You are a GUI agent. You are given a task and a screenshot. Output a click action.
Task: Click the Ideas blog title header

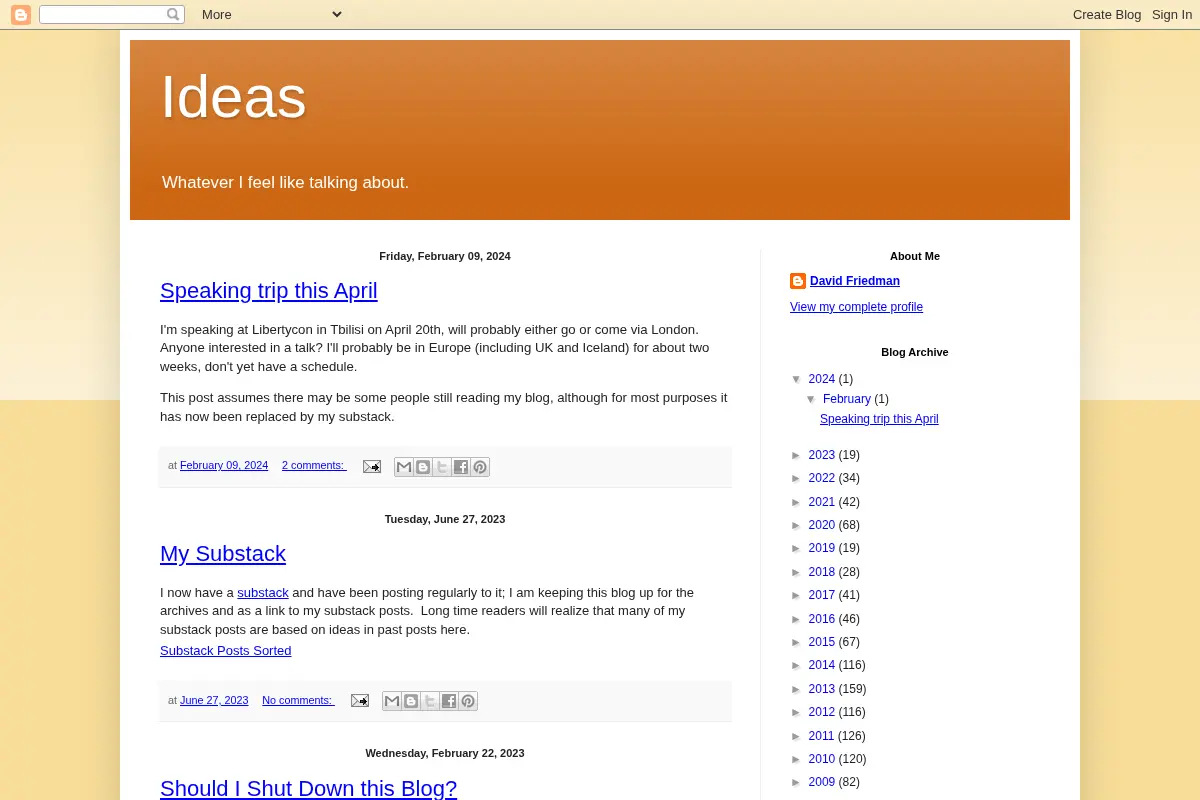coord(234,97)
